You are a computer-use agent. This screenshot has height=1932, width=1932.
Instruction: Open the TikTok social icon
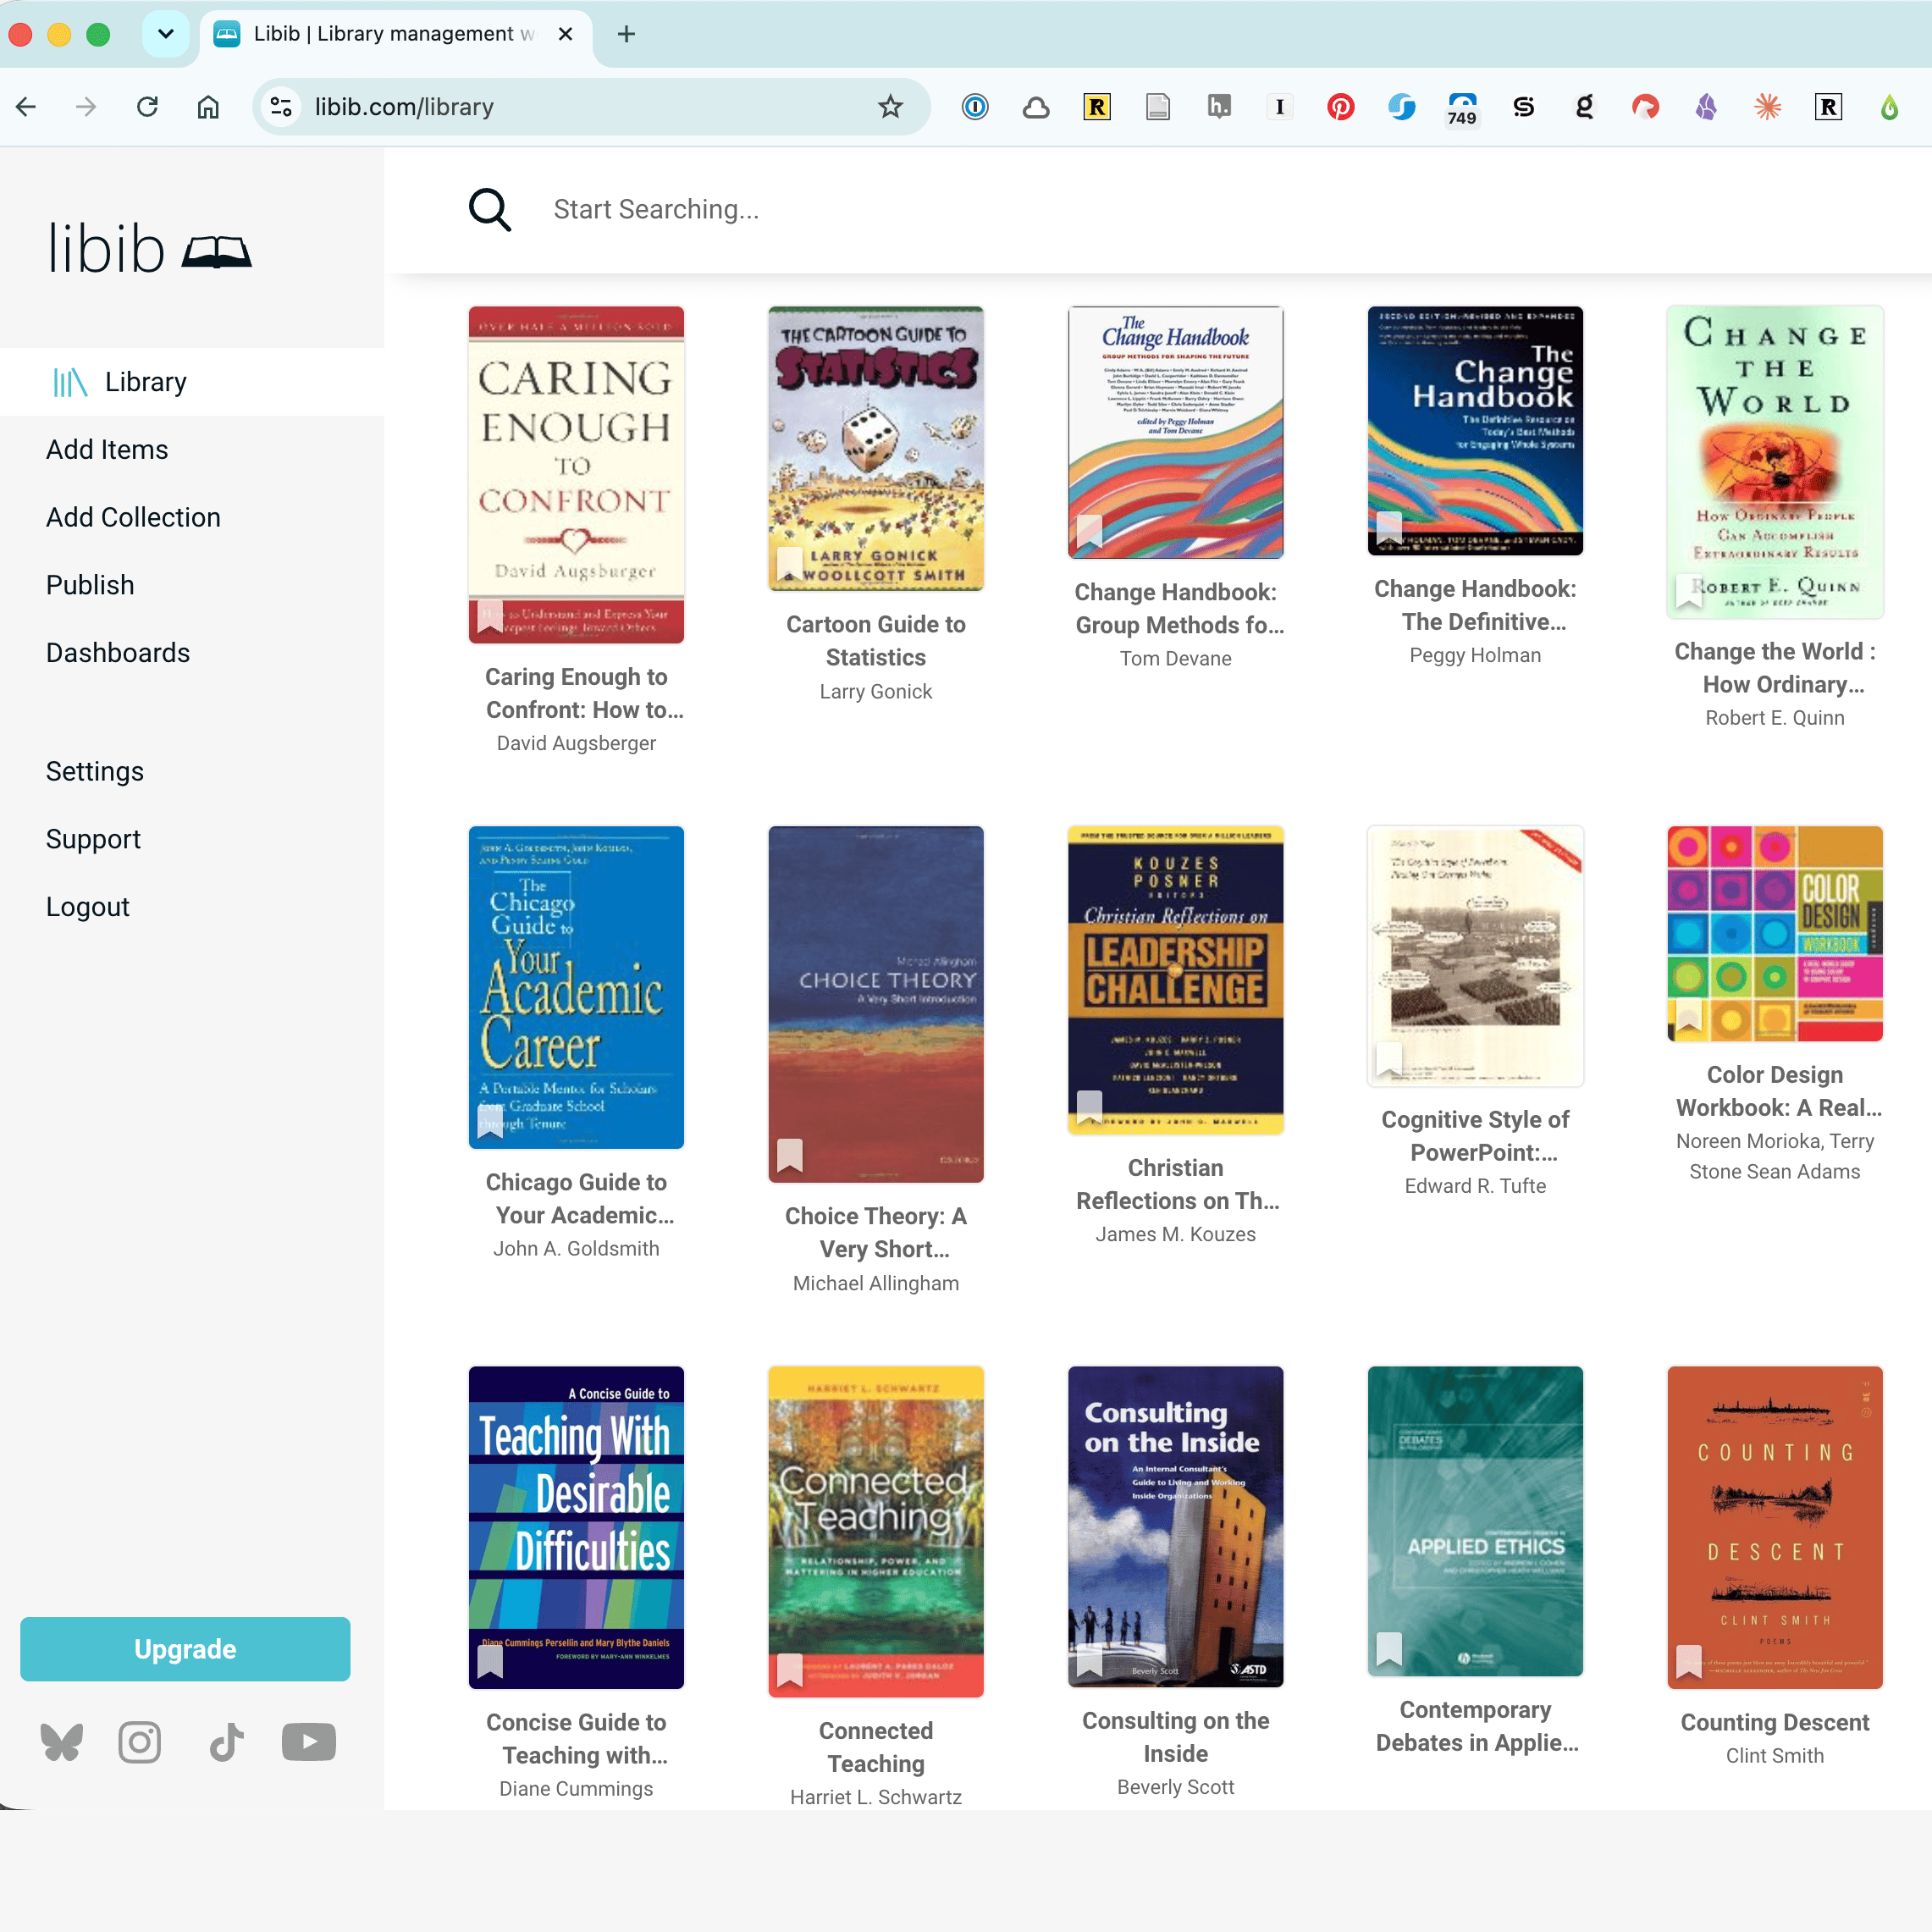[x=227, y=1742]
